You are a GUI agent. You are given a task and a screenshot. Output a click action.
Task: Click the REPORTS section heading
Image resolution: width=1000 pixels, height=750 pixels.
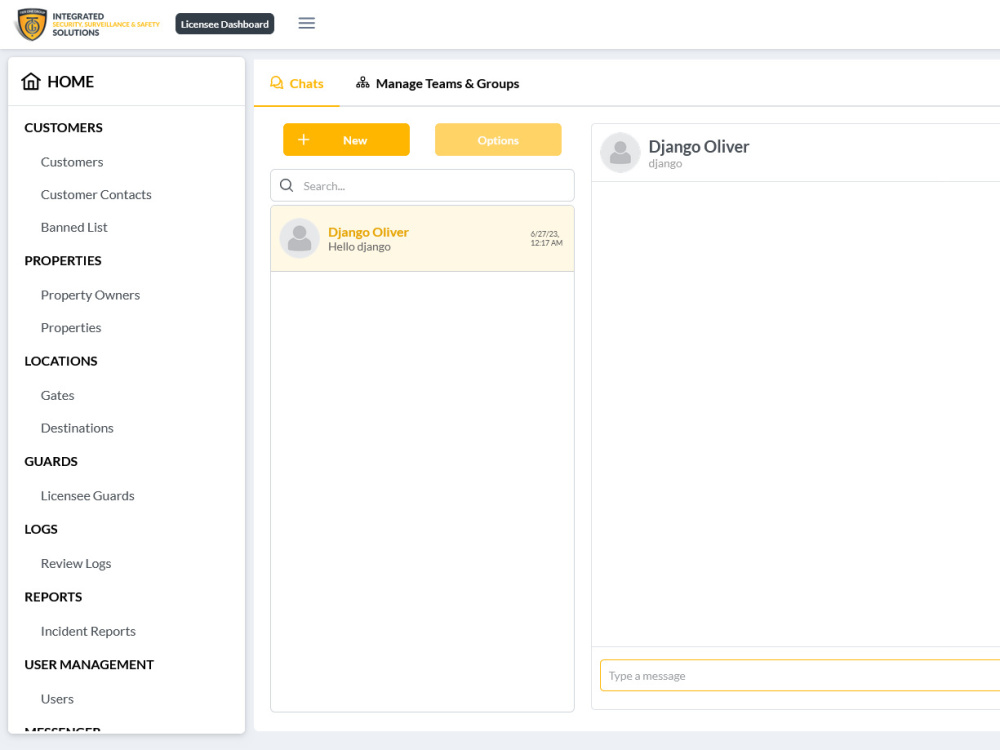(x=53, y=597)
